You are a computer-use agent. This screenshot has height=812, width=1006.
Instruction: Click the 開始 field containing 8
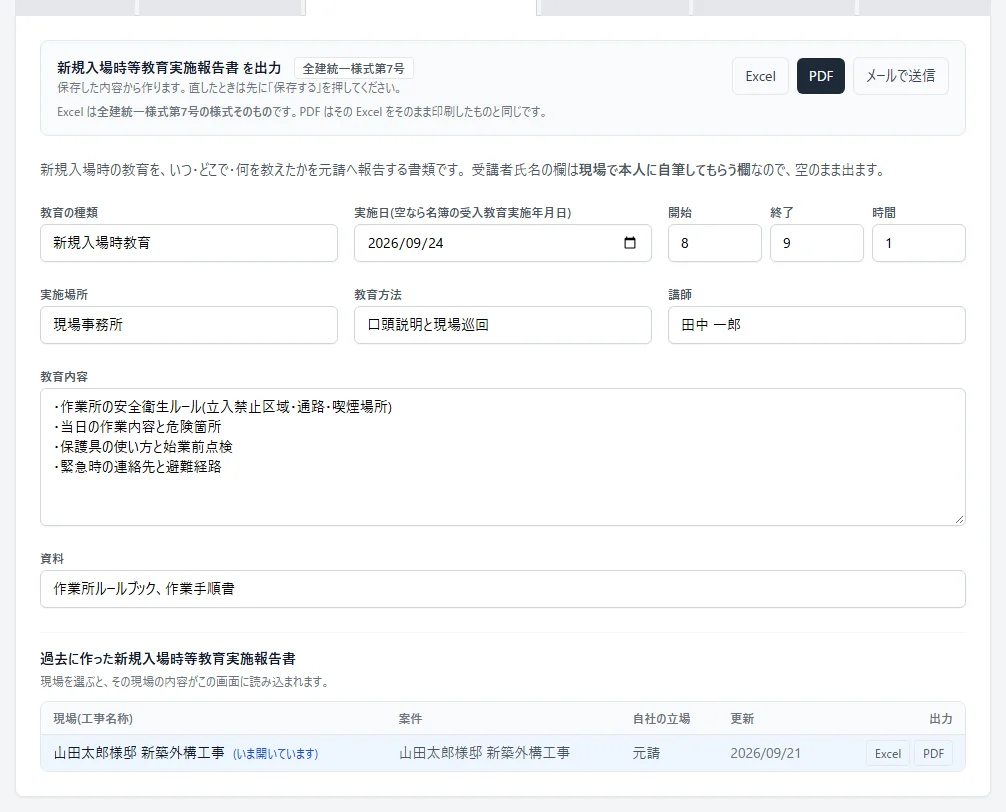click(714, 243)
